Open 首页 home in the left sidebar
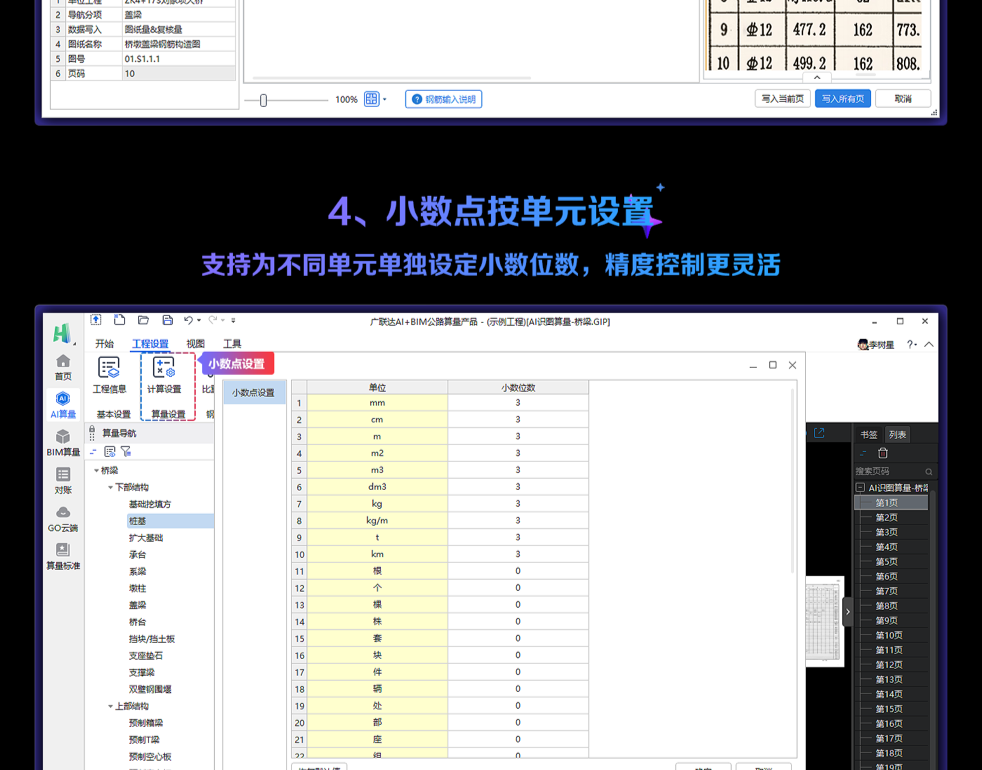 [x=63, y=368]
